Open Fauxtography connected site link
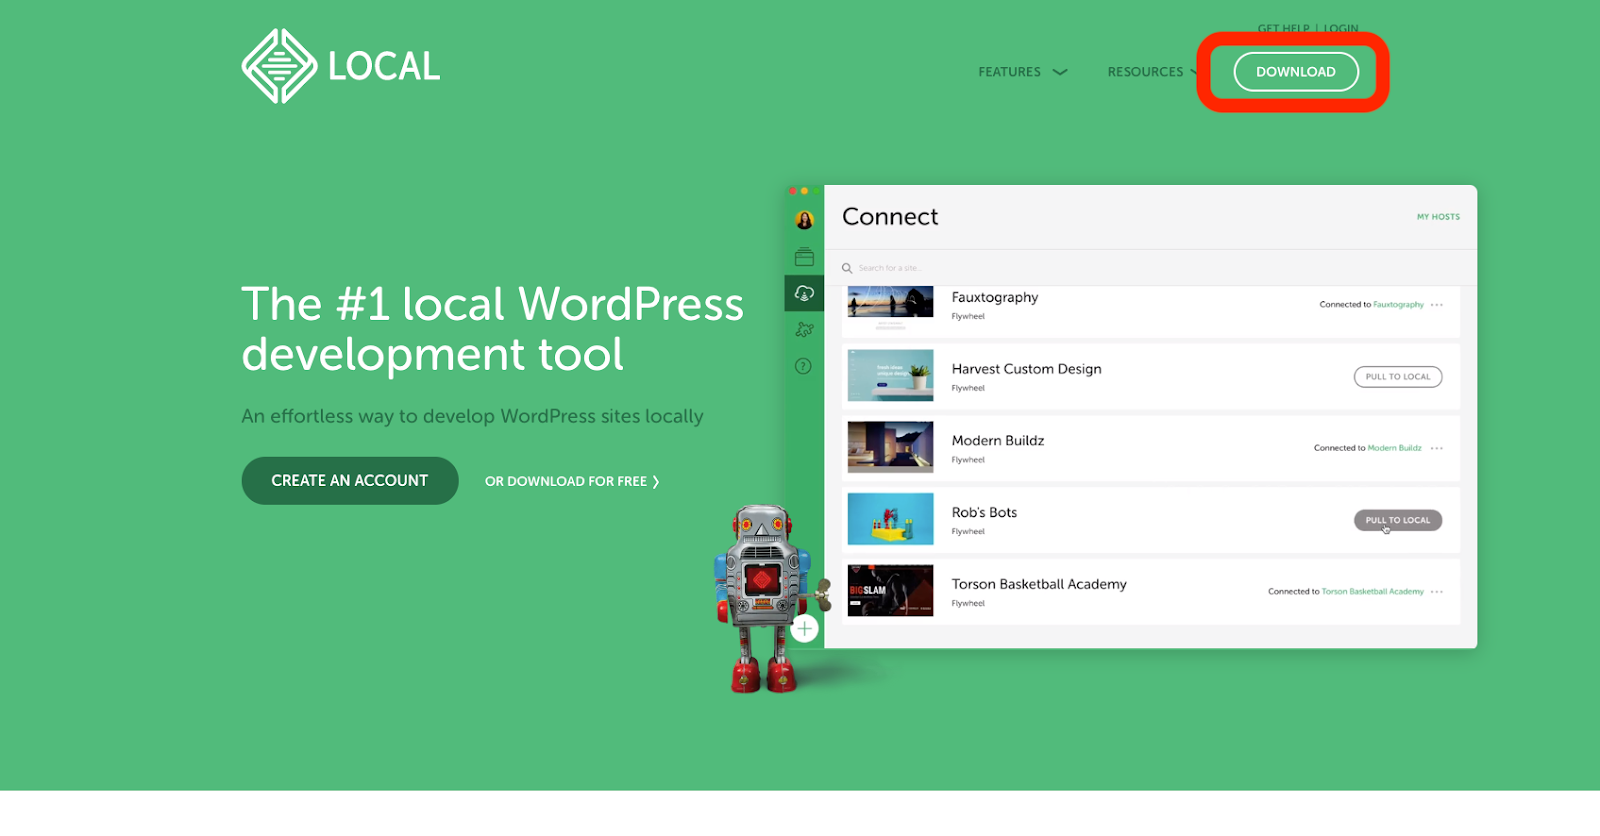1600x836 pixels. click(1398, 305)
